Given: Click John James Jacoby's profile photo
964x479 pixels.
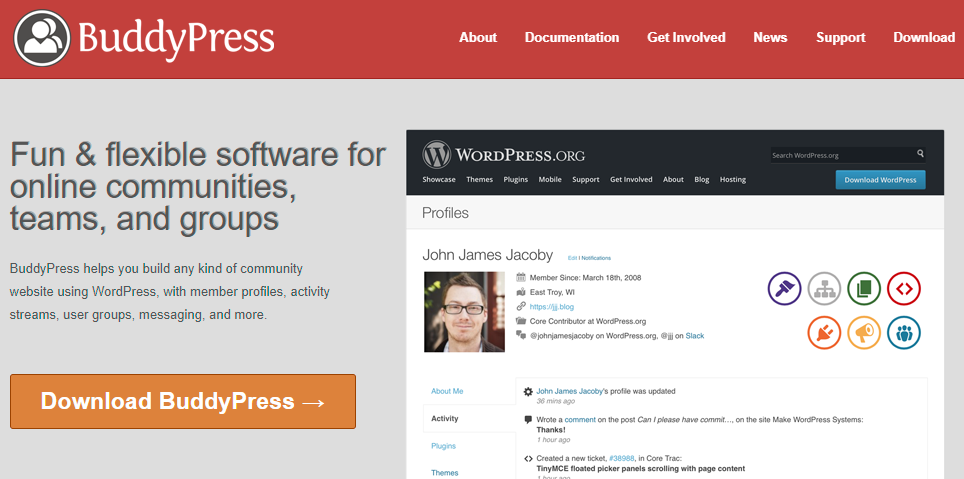Looking at the screenshot, I should click(464, 312).
